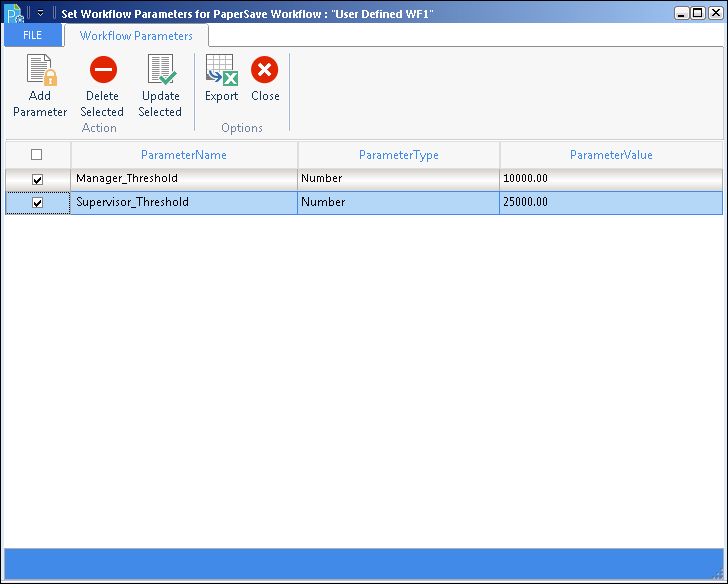Open the FILE menu tab
This screenshot has width=728, height=584.
click(x=32, y=35)
